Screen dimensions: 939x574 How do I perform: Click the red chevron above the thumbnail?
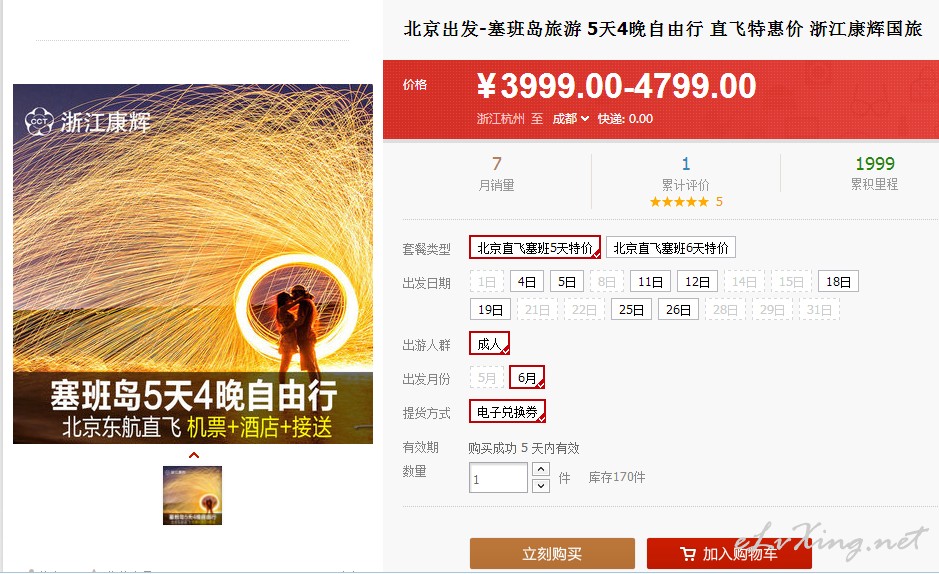tap(193, 455)
